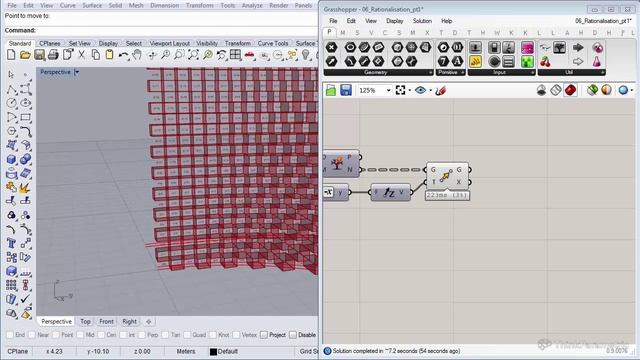Viewport: 640px width, 360px height.
Task: Click the red sketch pen icon in Grasshopper
Action: 440,90
